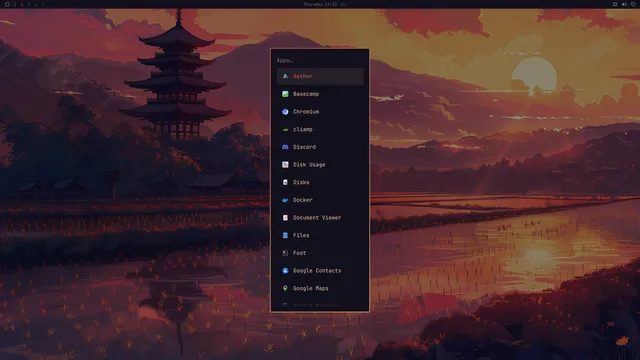Open Basecamp via its green icon
The height and width of the screenshot is (360, 640).
[285, 94]
